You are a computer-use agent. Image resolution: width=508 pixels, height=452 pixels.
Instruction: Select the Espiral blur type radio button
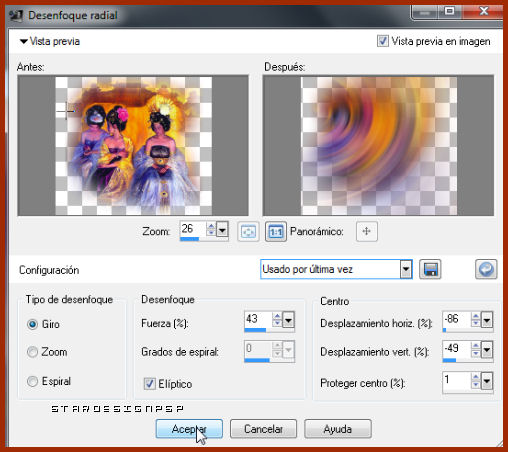click(x=32, y=381)
